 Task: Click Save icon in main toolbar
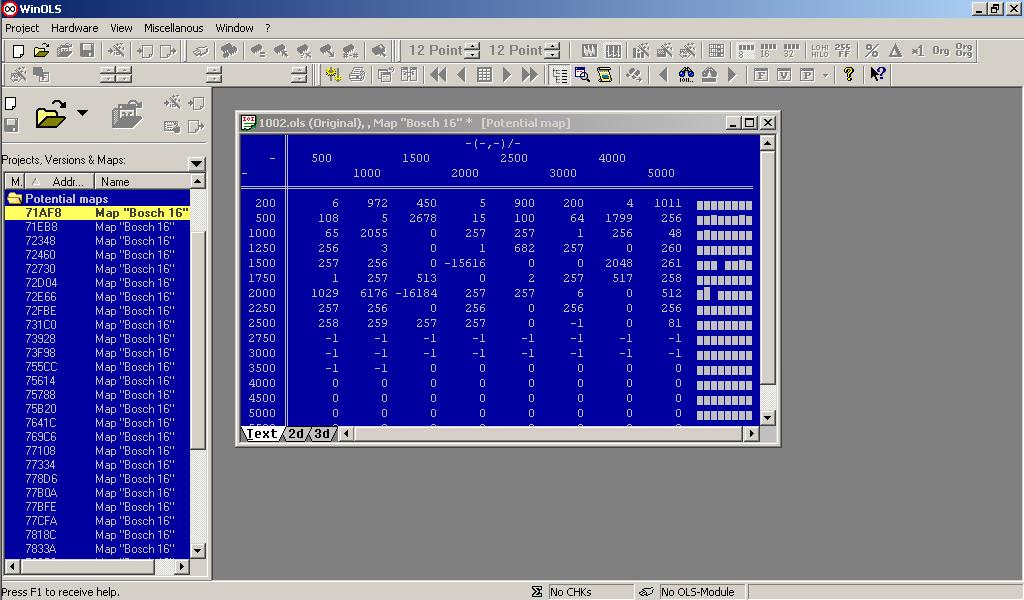point(87,50)
